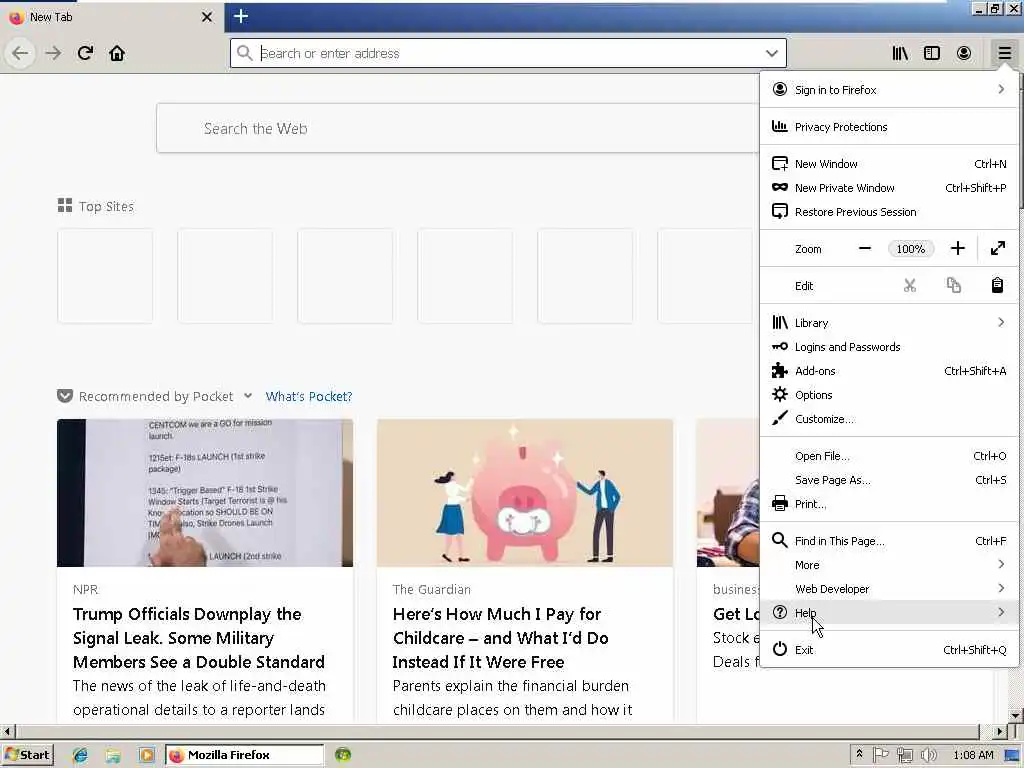1024x768 pixels.
Task: Open the media player taskbar icon
Action: pyautogui.click(x=146, y=755)
